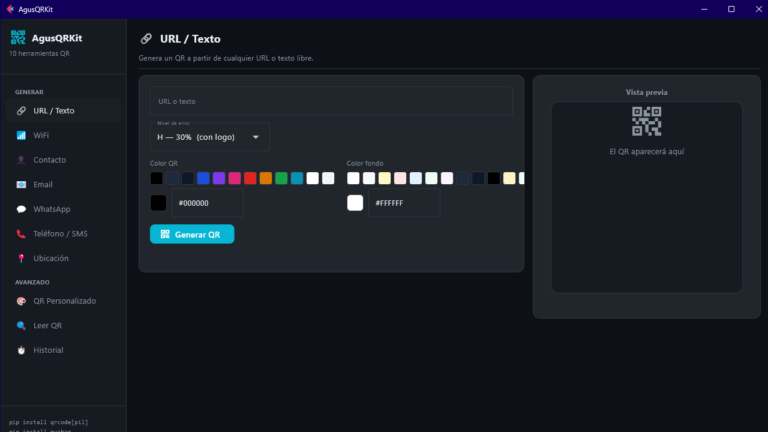
Task: Open Teléfono / SMS tool
Action: tap(63, 234)
